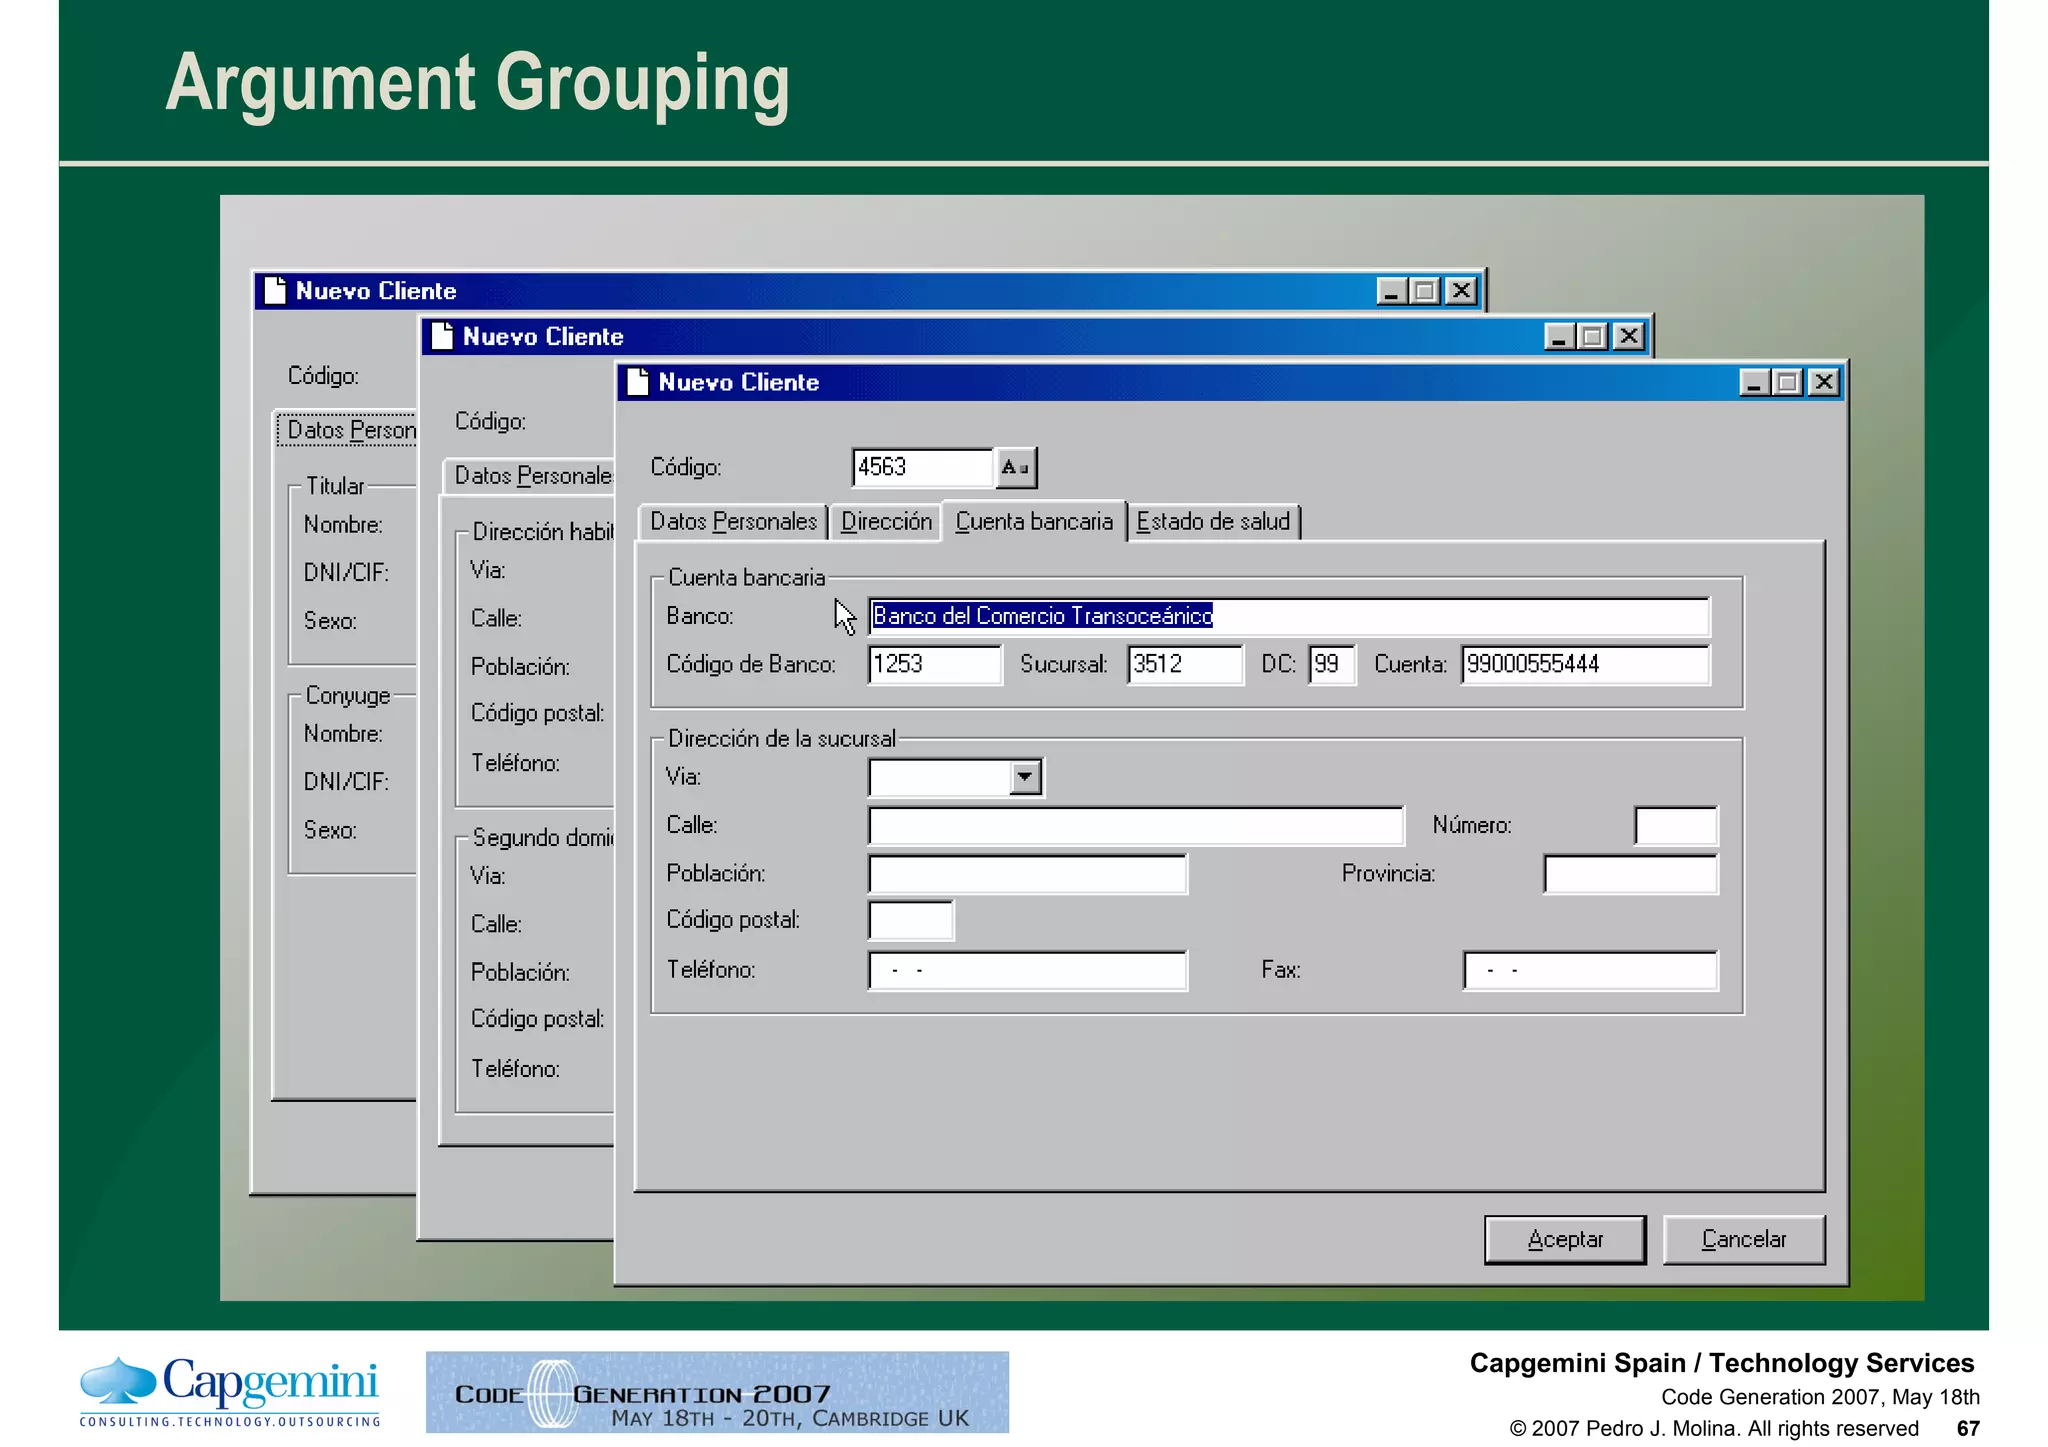Click the 'Cuenta bancaria' group box label
This screenshot has height=1447, width=2048.
coord(747,578)
